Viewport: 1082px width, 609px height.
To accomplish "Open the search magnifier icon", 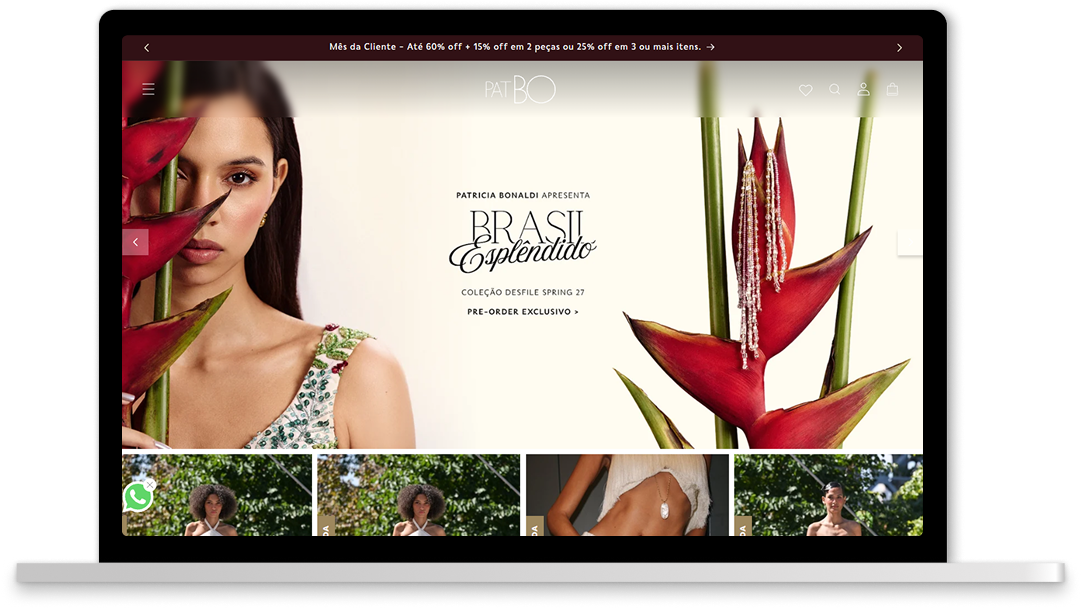I will [x=834, y=90].
